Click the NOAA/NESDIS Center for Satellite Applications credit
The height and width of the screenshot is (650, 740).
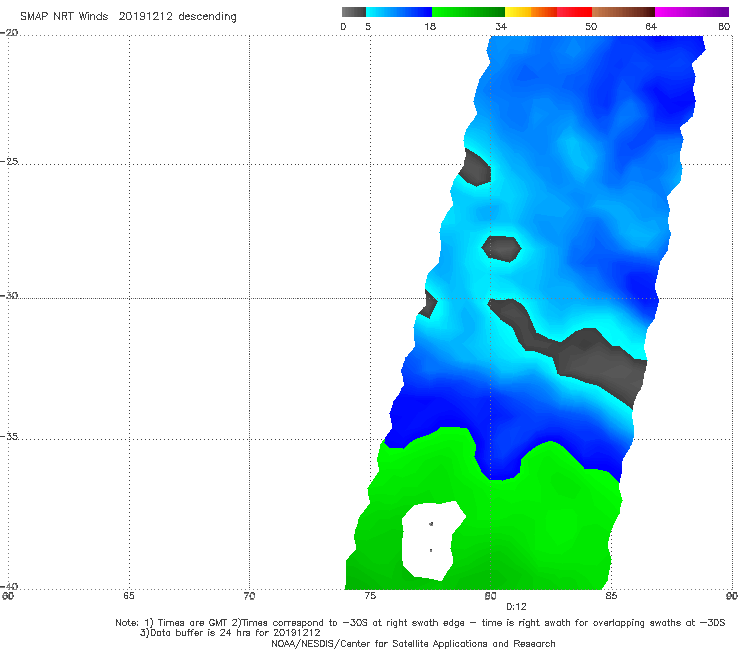413,643
